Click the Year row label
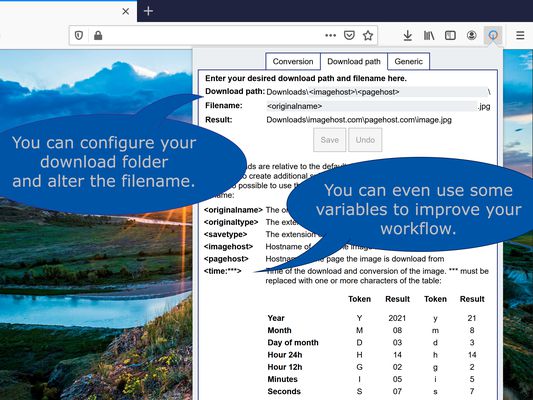The width and height of the screenshot is (533, 400). tap(276, 318)
